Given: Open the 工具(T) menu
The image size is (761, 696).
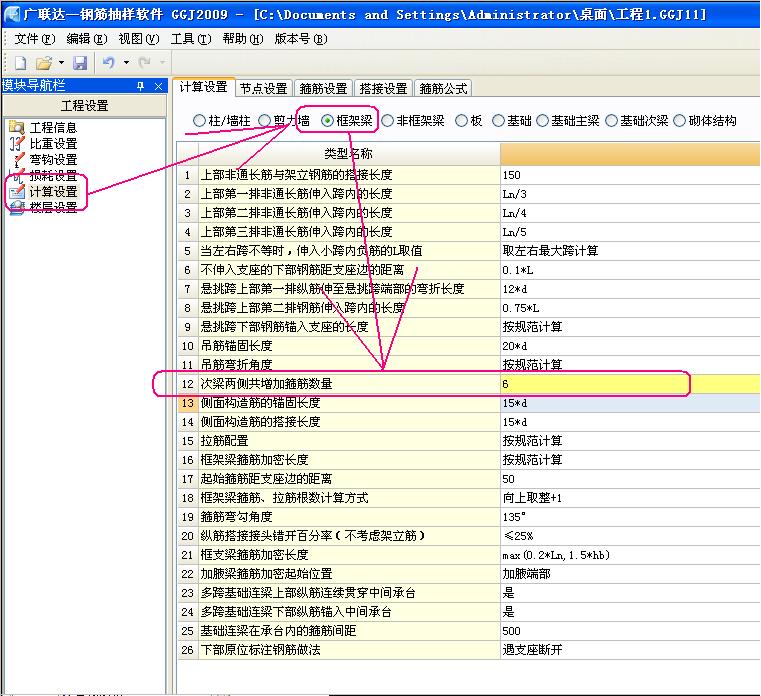Looking at the screenshot, I should [x=191, y=38].
